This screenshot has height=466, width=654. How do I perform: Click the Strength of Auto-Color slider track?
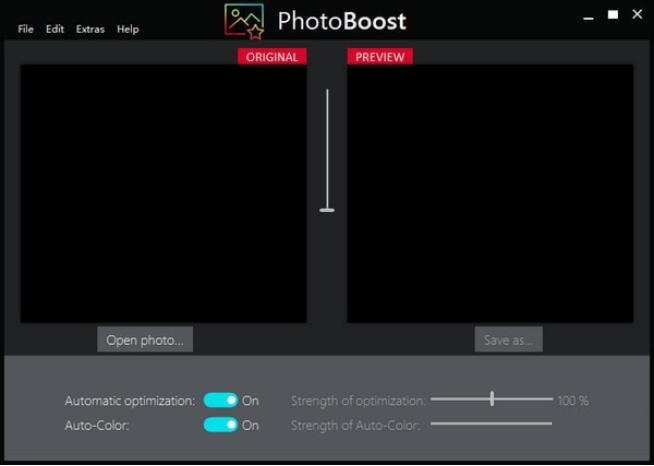[491, 423]
